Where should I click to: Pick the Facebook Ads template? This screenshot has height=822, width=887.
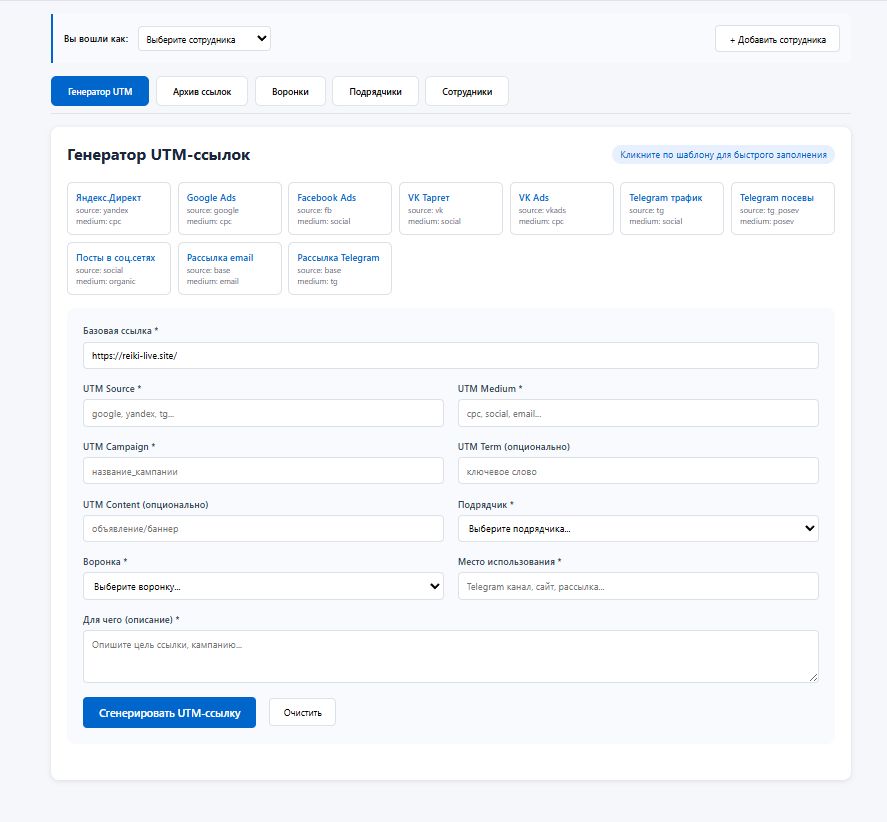[x=340, y=208]
